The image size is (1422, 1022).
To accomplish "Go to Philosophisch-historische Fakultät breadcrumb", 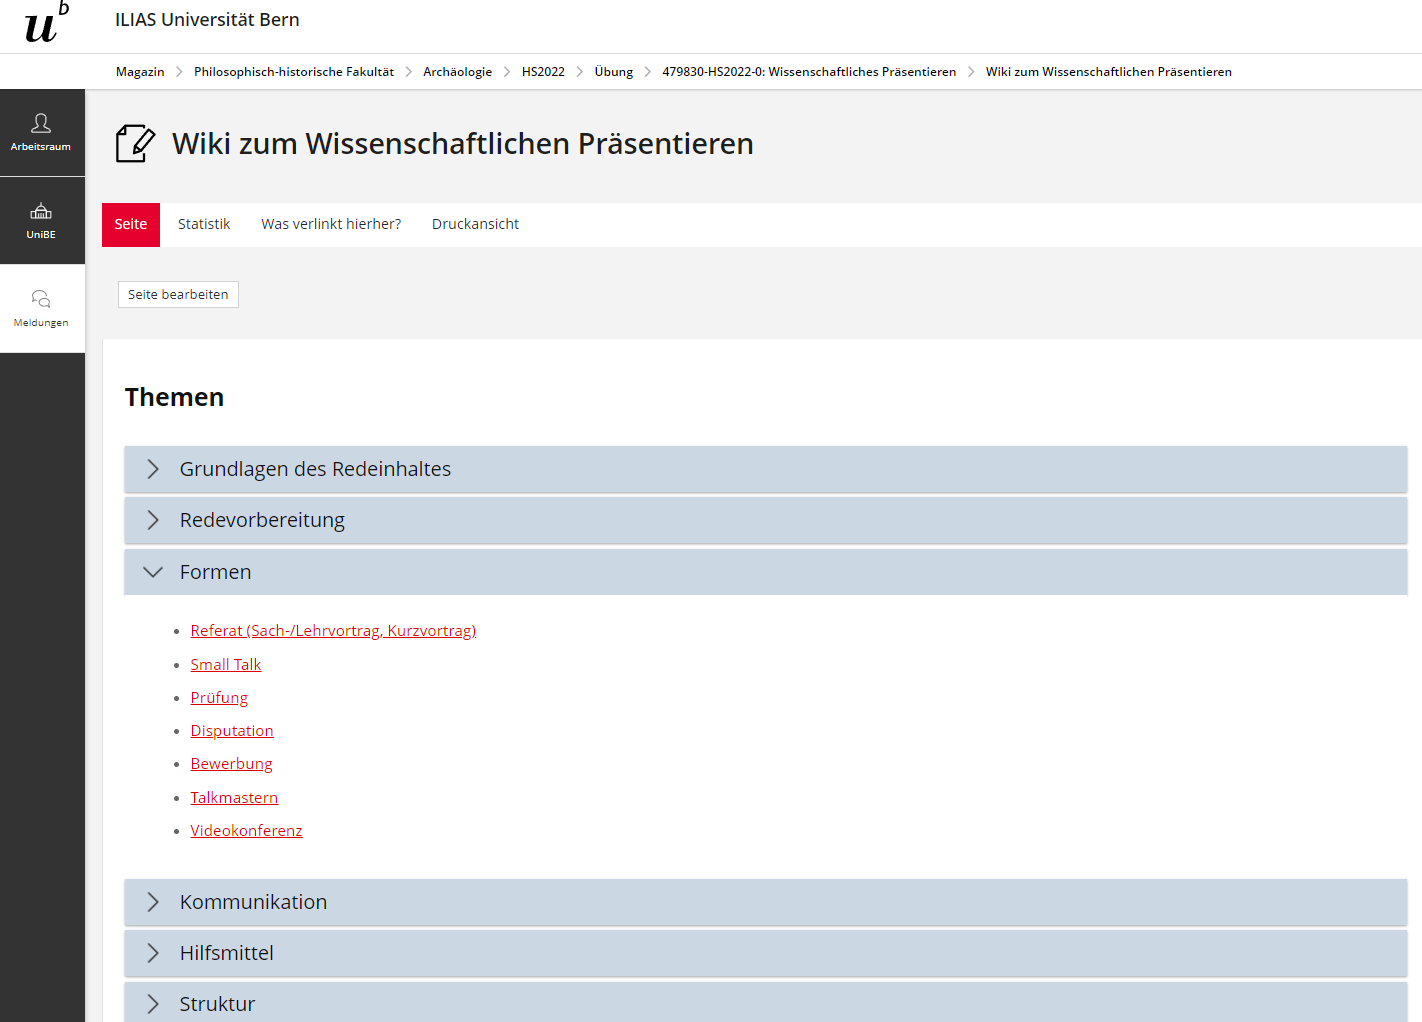I will coord(294,72).
